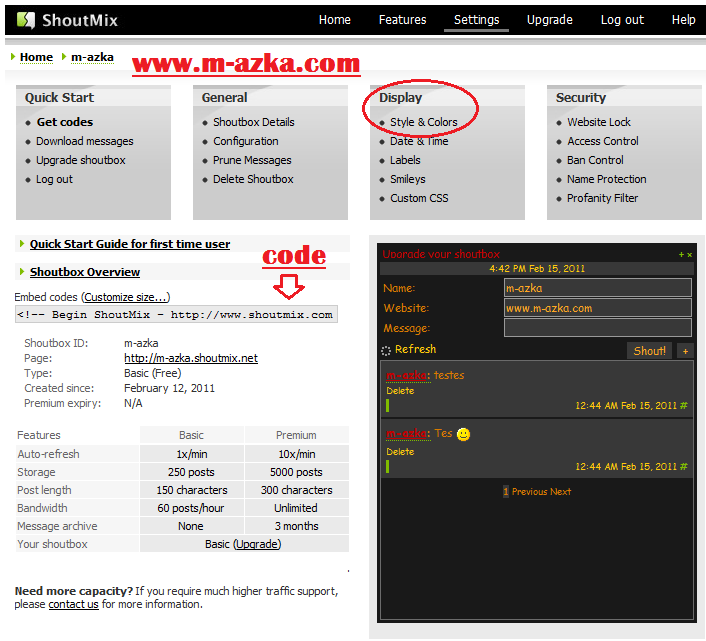The height and width of the screenshot is (641, 706).
Task: Click the # permalink on Tes message
Action: (683, 466)
